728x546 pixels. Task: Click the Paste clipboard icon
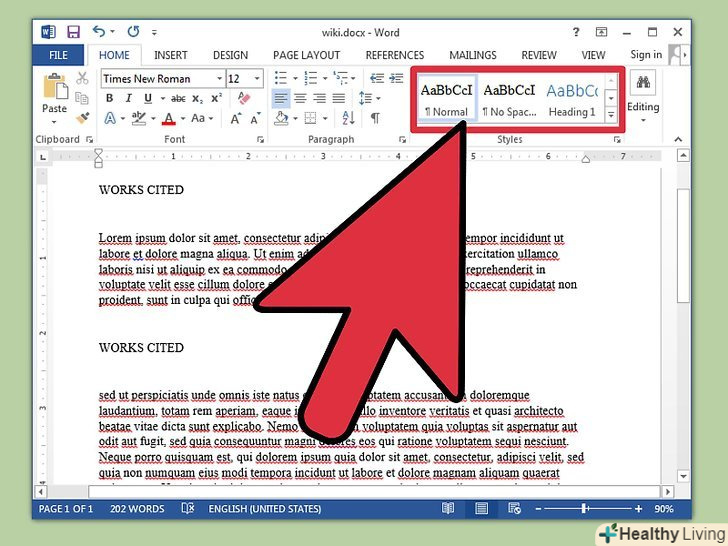click(x=55, y=86)
